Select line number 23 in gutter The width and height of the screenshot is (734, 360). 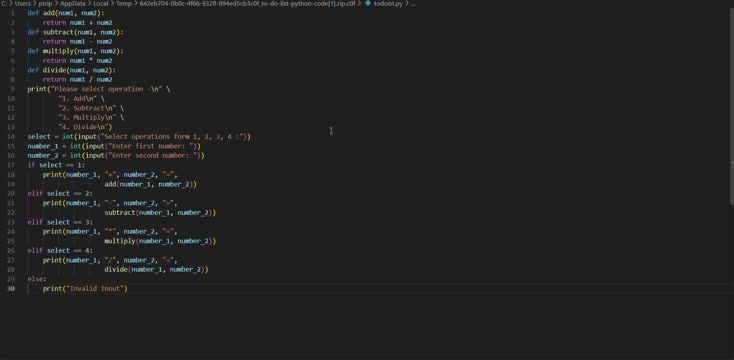coord(11,222)
